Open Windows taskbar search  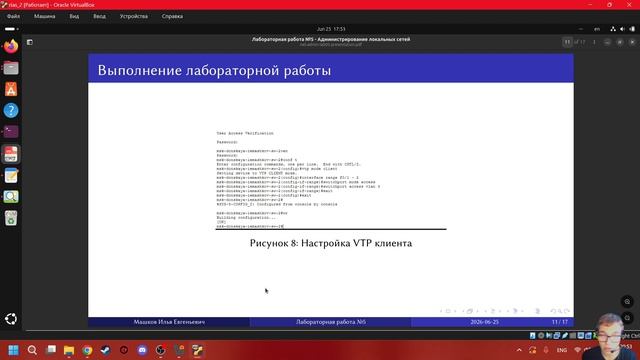32,350
